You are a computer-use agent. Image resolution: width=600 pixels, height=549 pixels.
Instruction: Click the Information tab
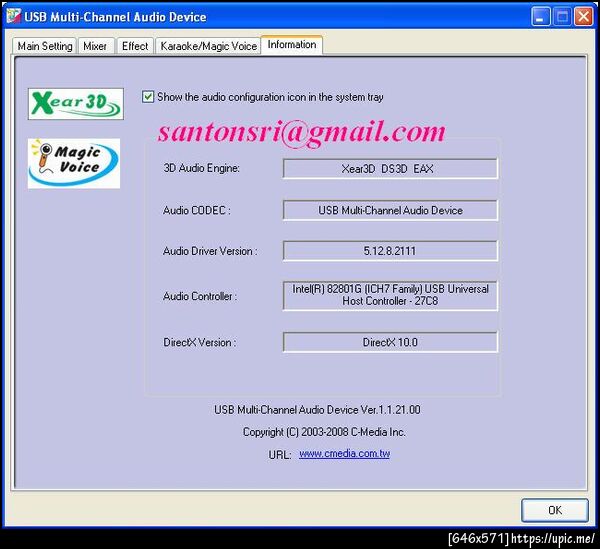(x=292, y=45)
